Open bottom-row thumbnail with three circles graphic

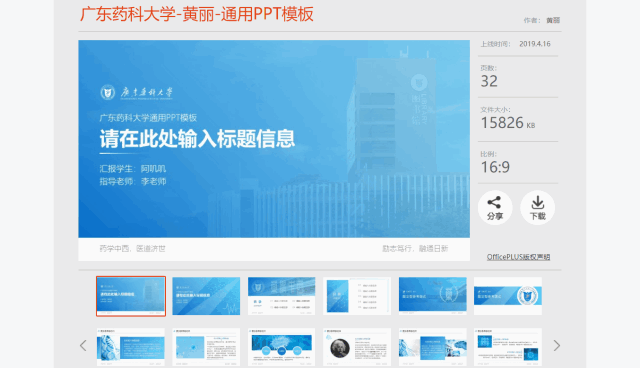point(282,347)
